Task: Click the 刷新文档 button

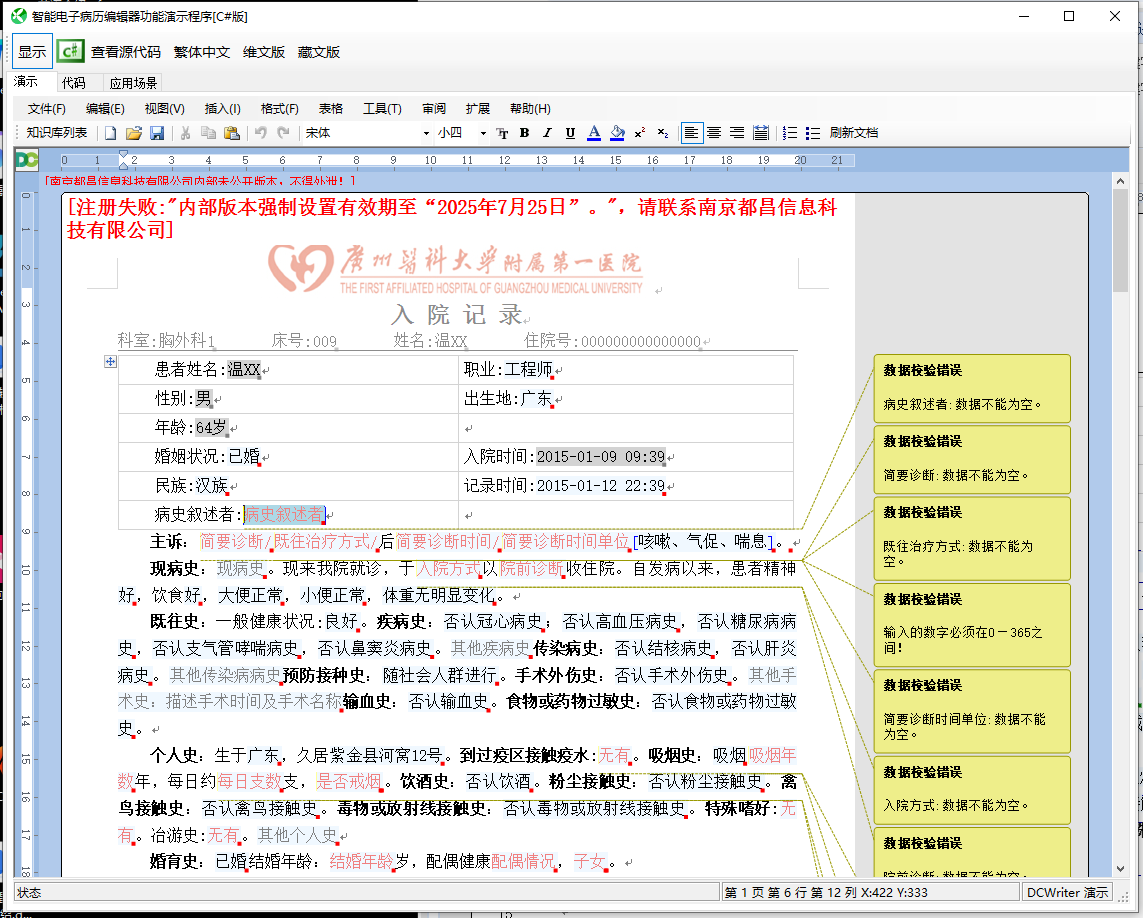Action: [854, 133]
